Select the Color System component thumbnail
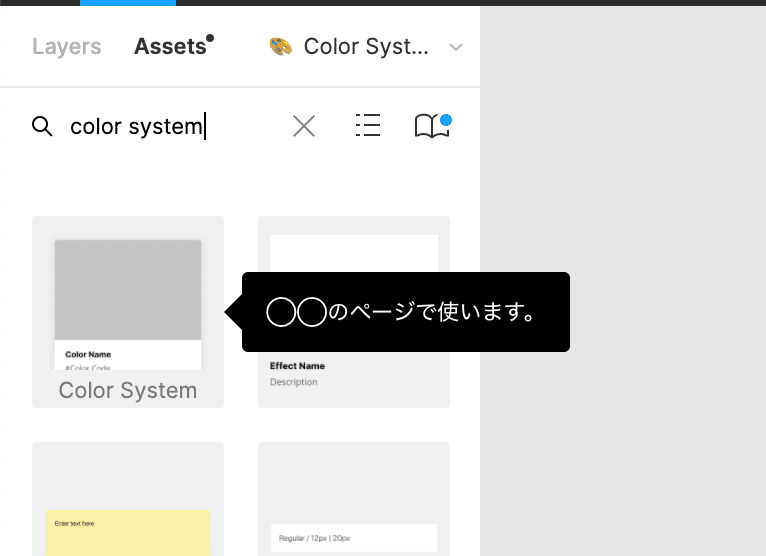The image size is (766, 556). [x=128, y=312]
